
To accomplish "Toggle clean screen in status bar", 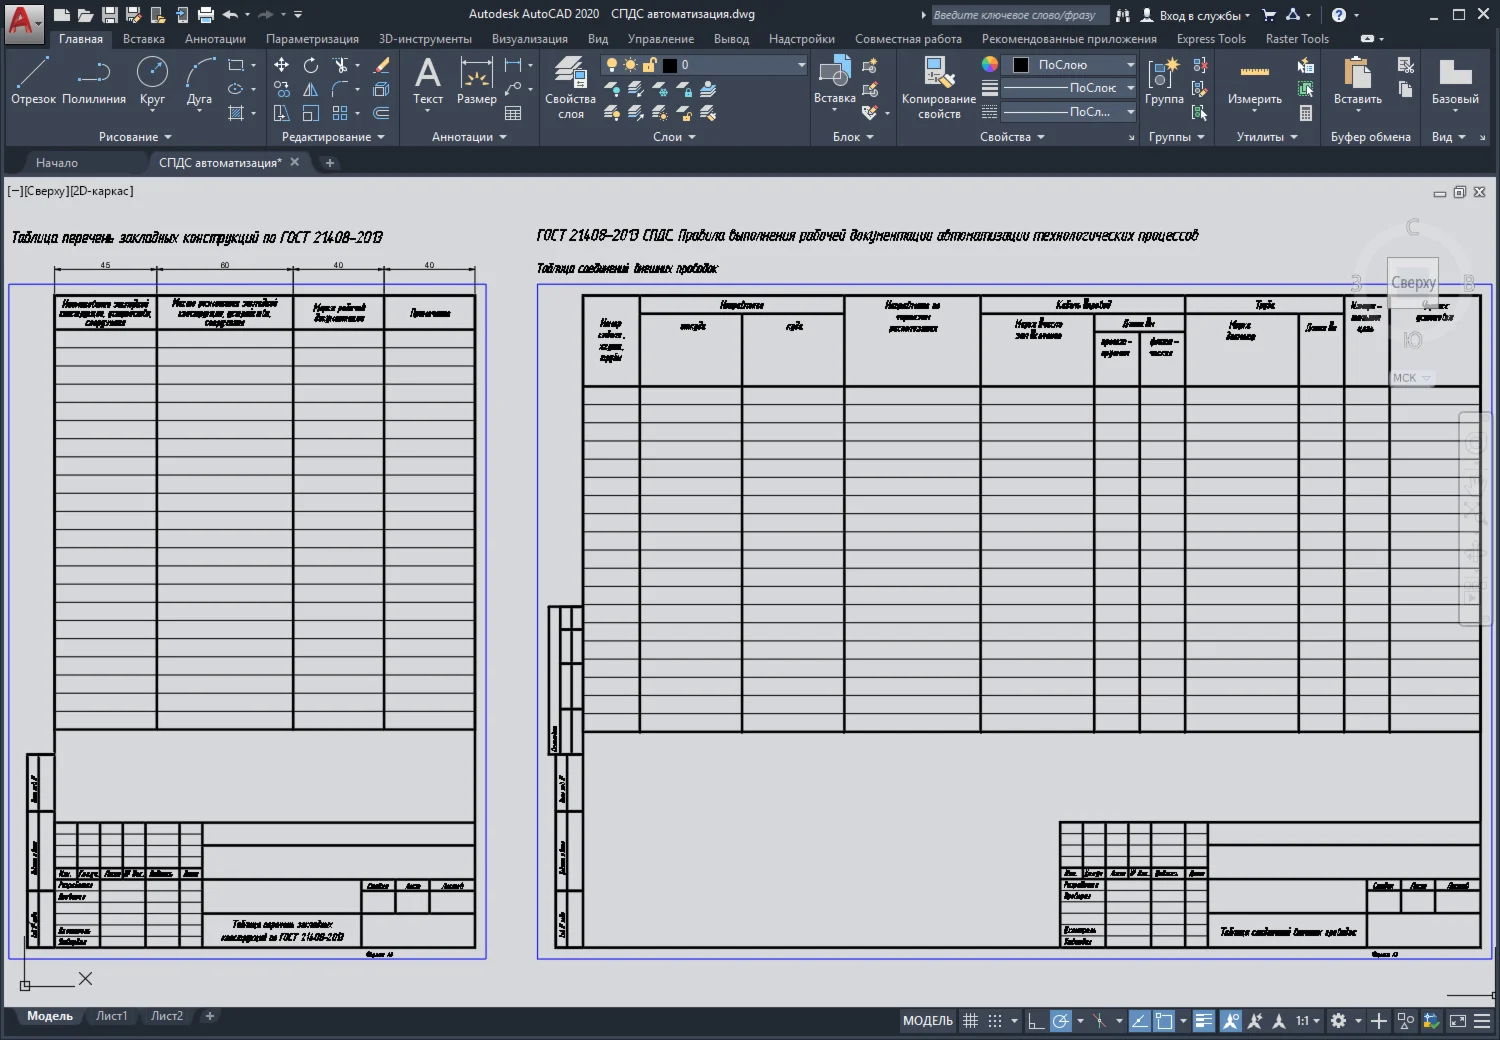I will 1458,1021.
